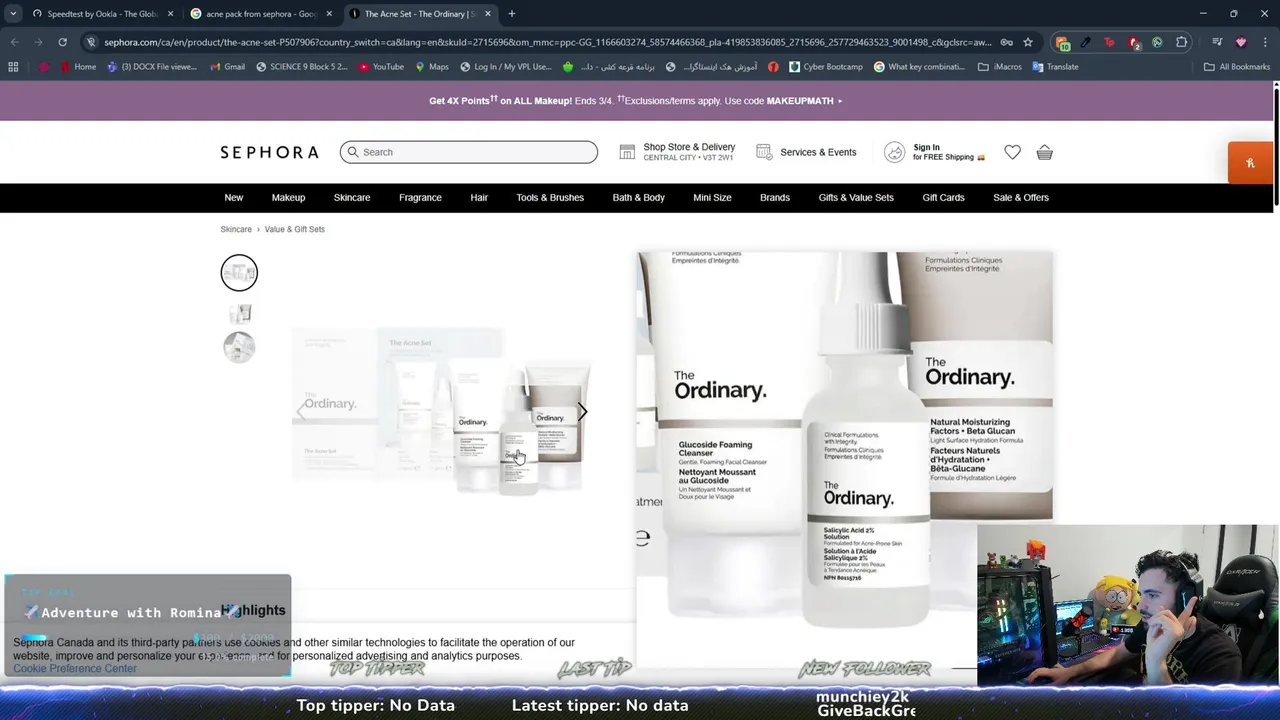Open the Bath & Body menu
The width and height of the screenshot is (1280, 720).
(638, 198)
